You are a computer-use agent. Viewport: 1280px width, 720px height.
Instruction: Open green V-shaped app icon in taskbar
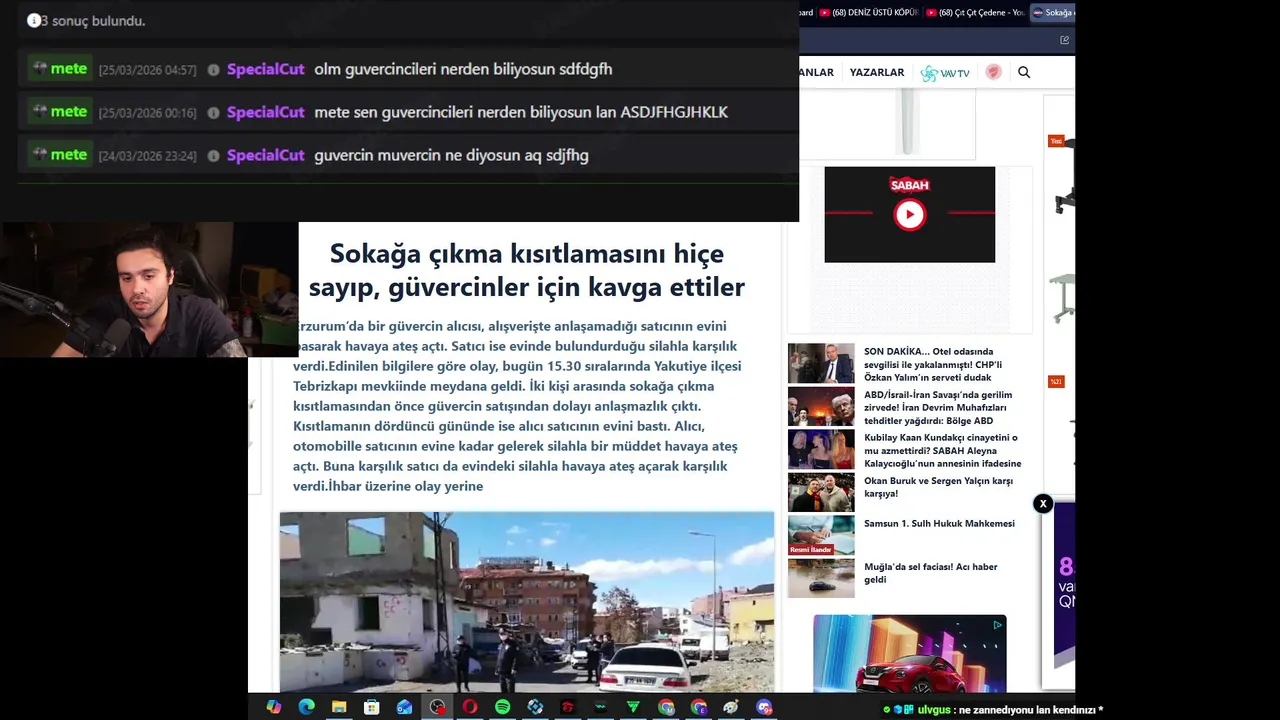tap(633, 707)
